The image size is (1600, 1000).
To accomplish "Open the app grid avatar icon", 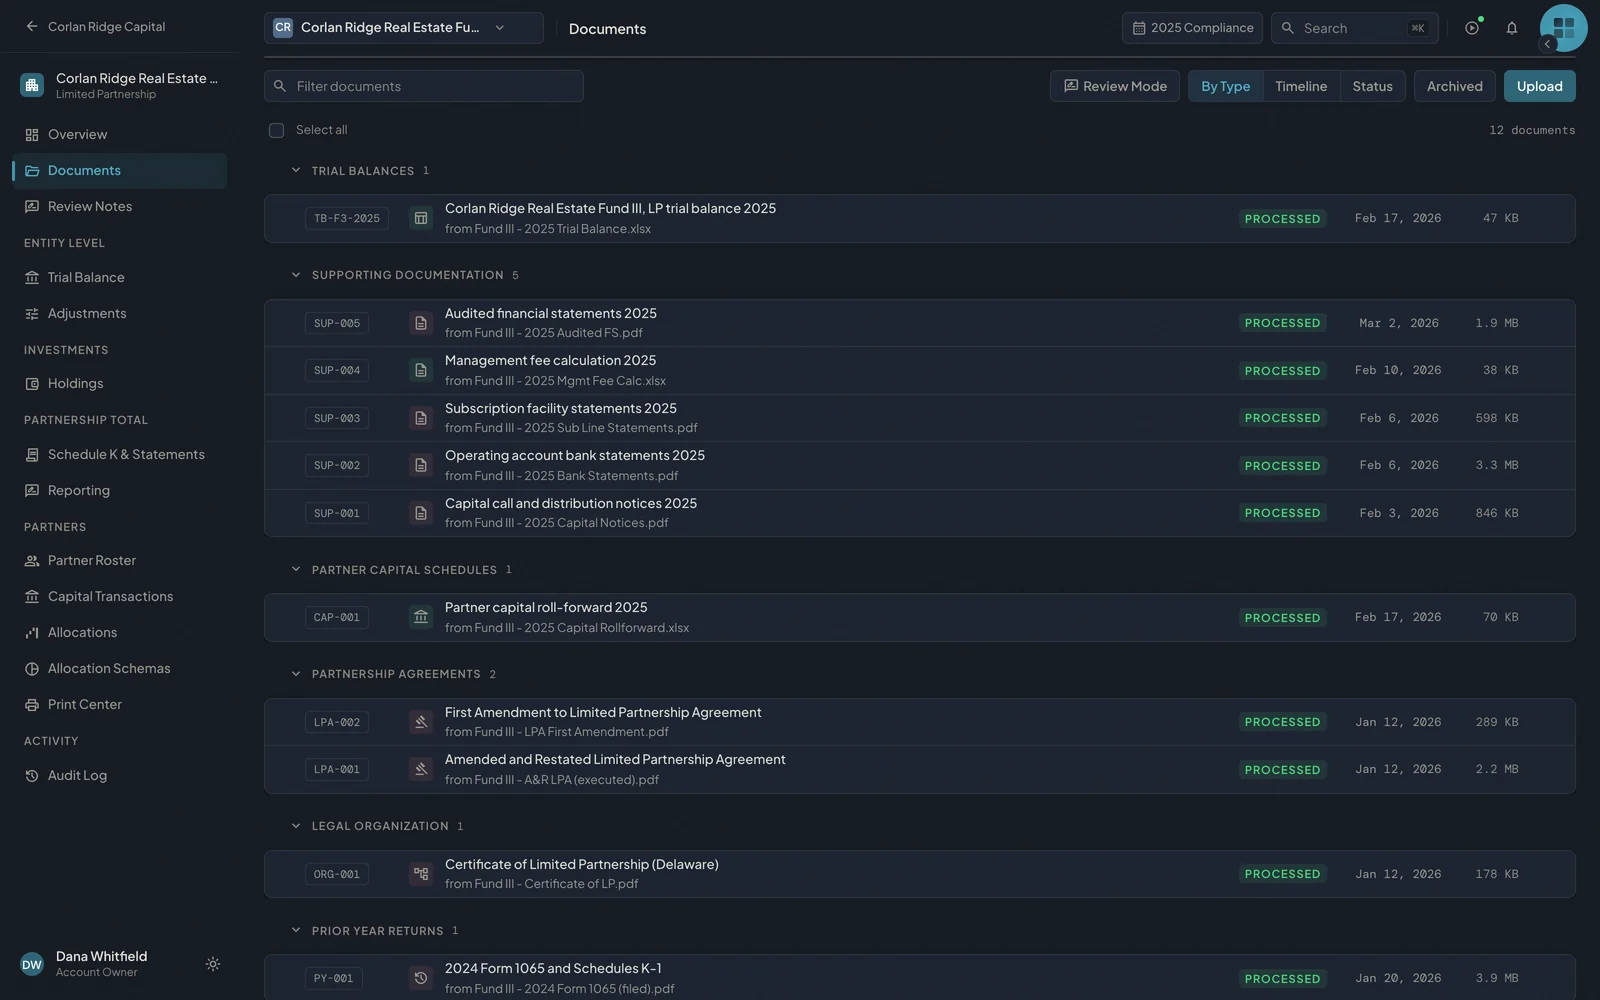I will pyautogui.click(x=1564, y=28).
